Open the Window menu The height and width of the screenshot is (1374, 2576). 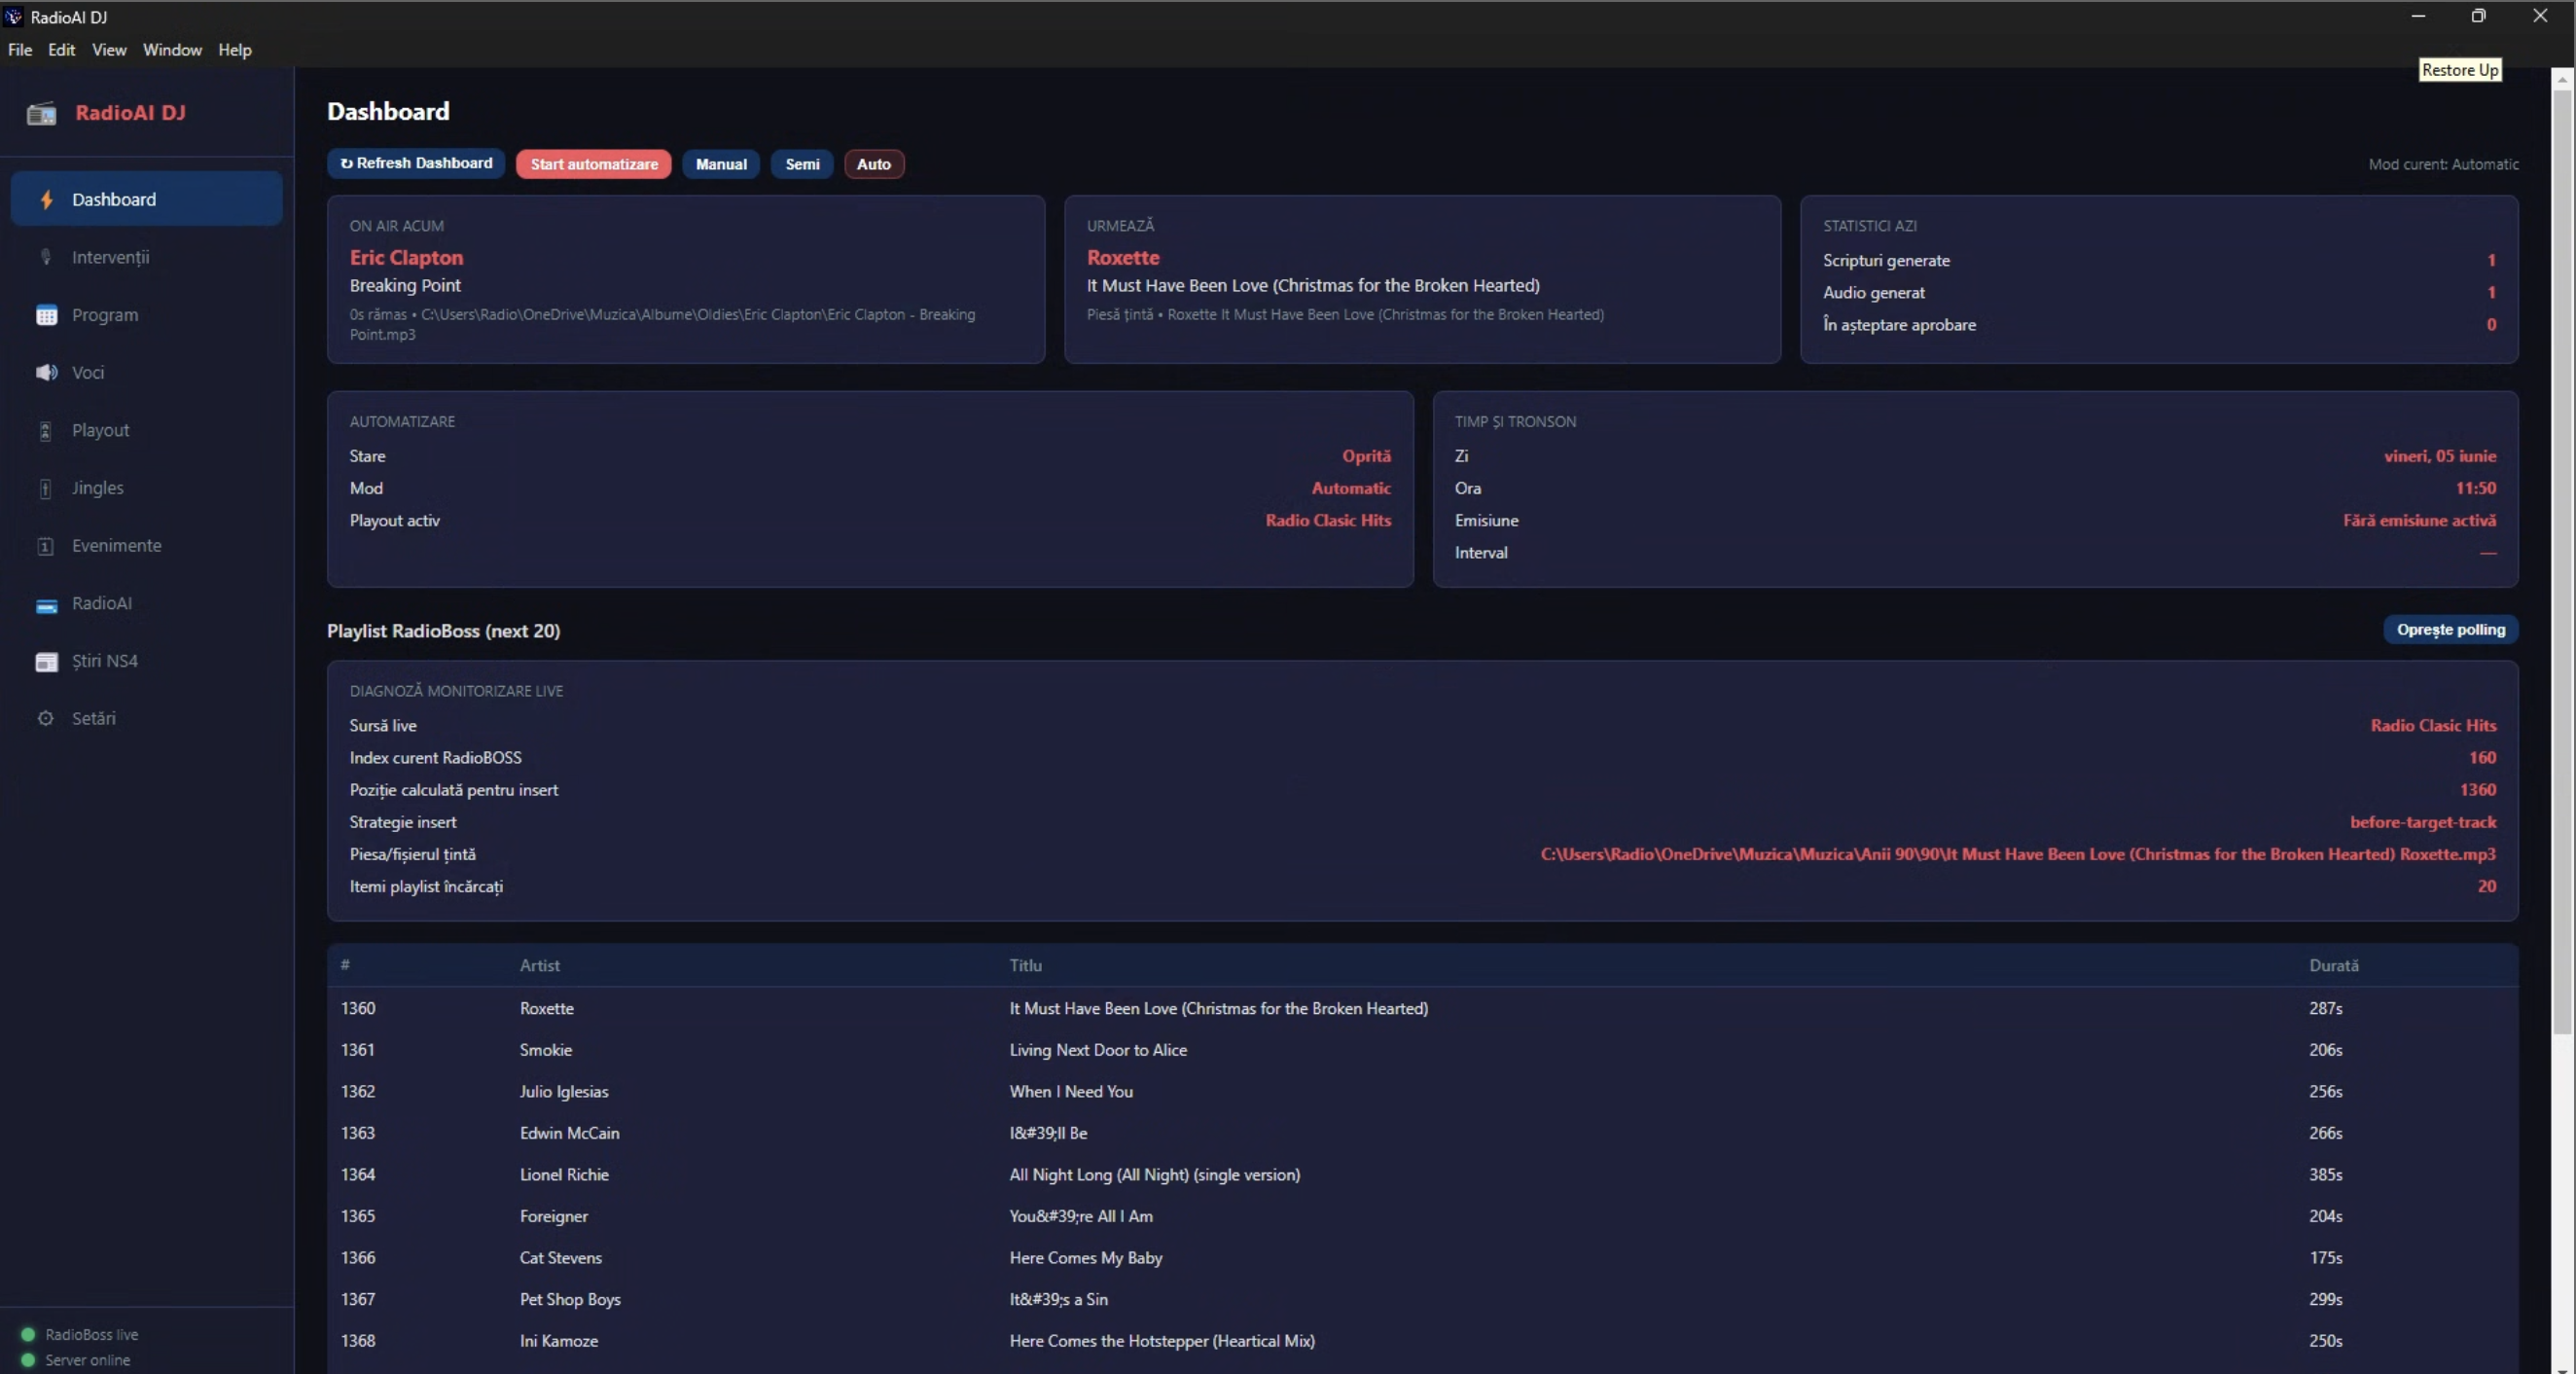tap(172, 50)
